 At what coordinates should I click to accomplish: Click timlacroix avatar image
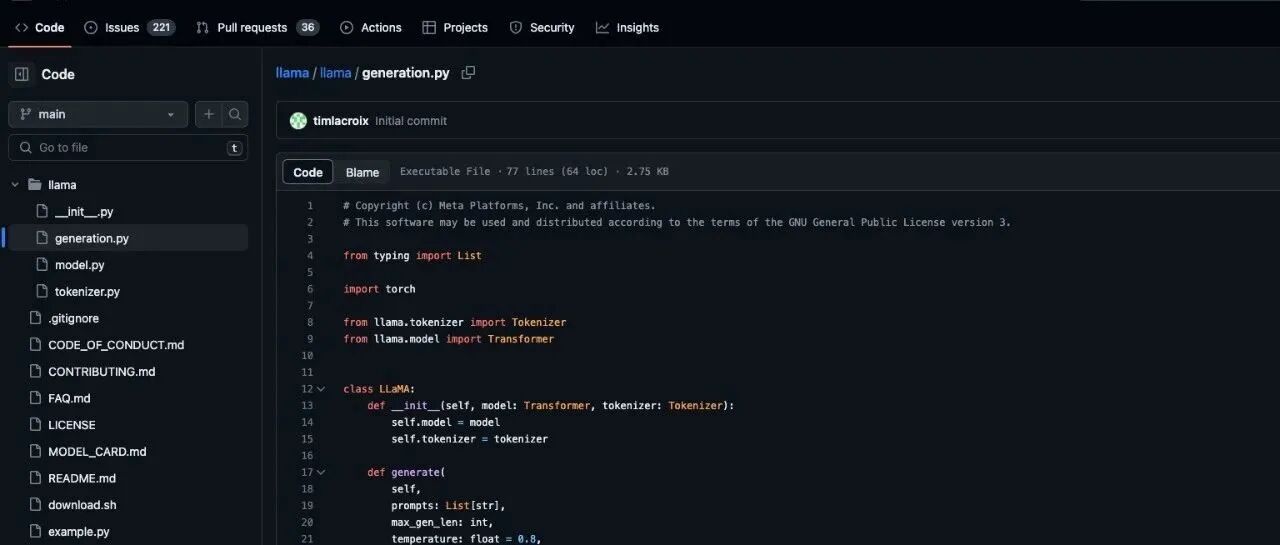(x=298, y=121)
